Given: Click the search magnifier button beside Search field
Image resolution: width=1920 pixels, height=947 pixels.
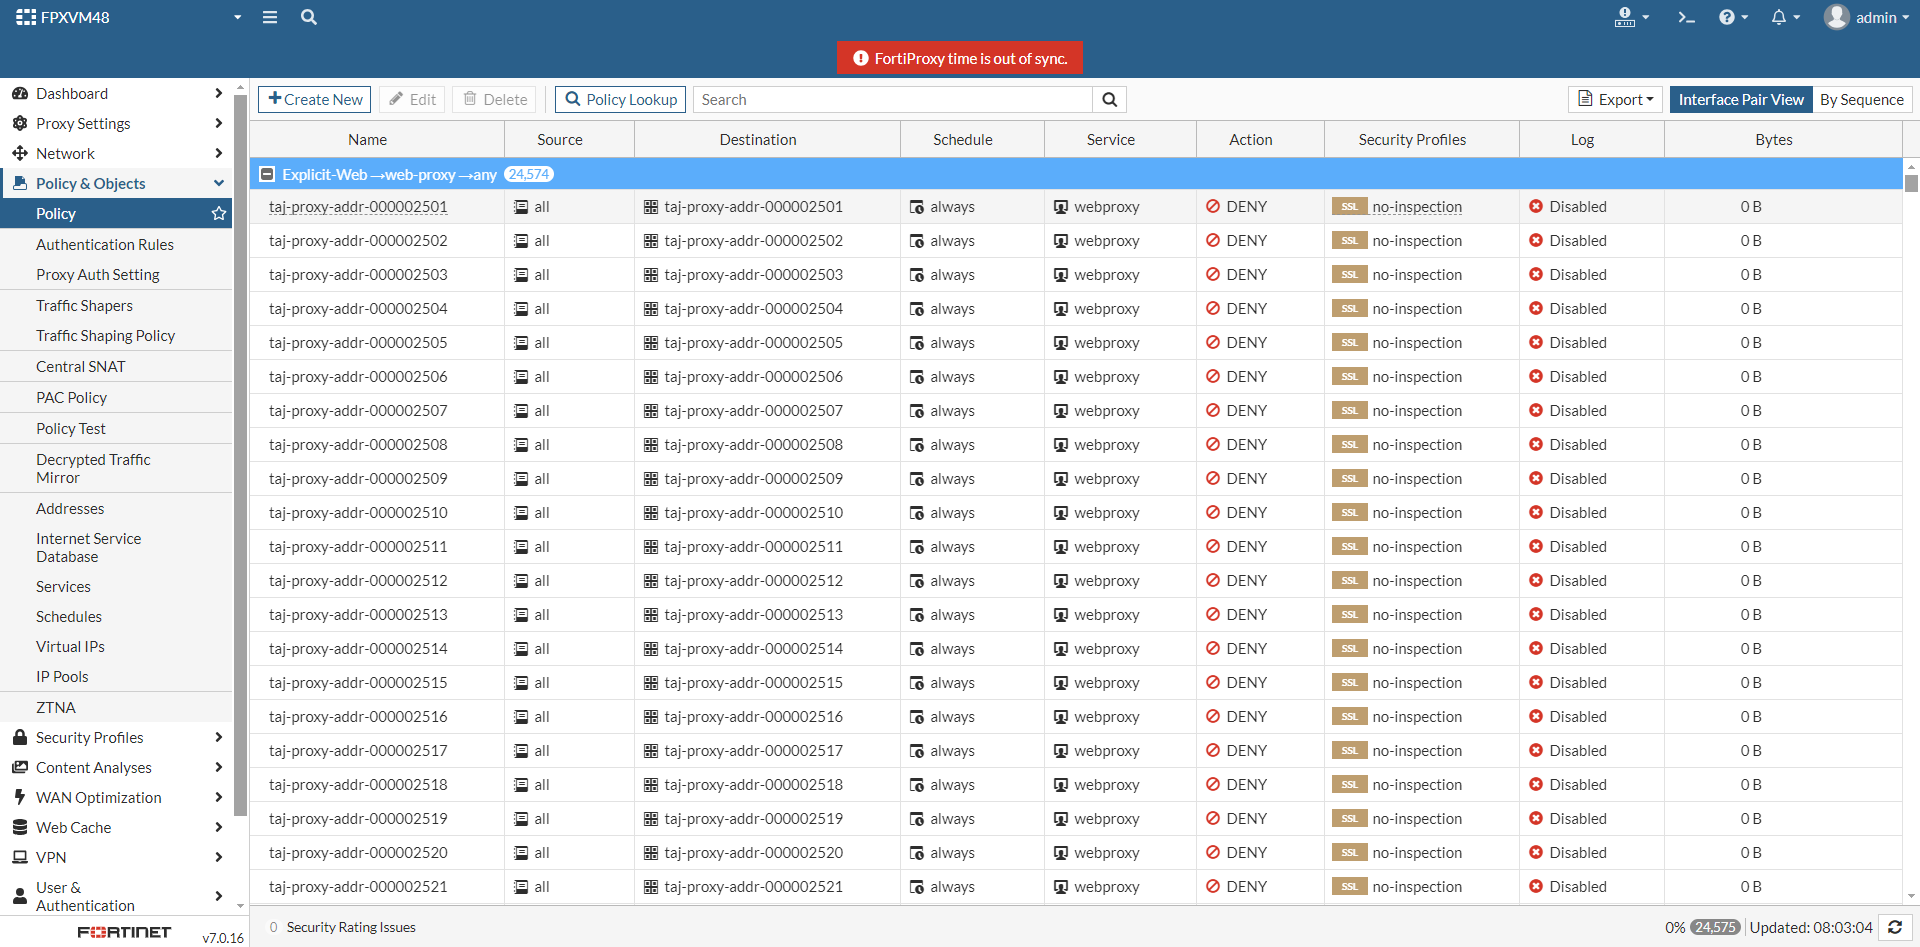Looking at the screenshot, I should tap(1110, 99).
